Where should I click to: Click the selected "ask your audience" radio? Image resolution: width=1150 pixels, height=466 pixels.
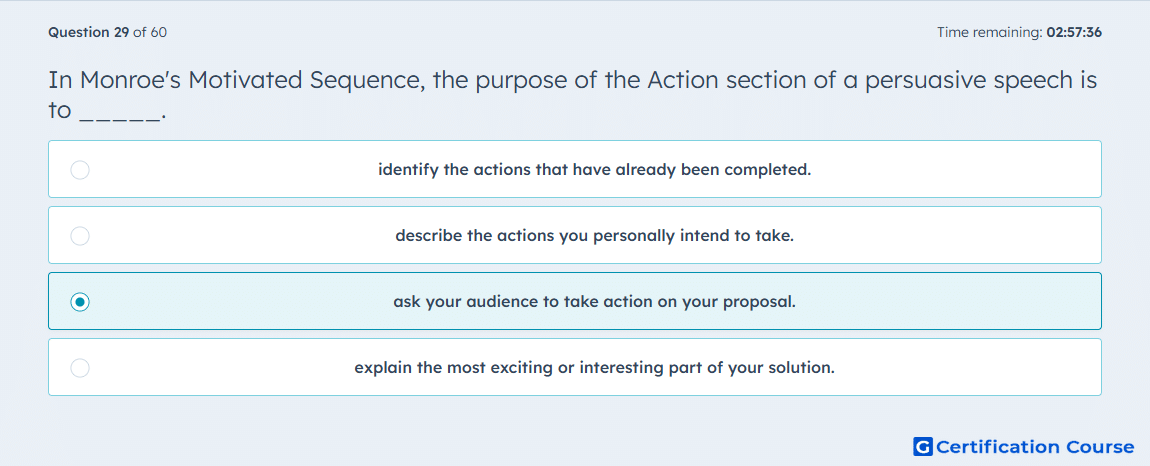[80, 302]
